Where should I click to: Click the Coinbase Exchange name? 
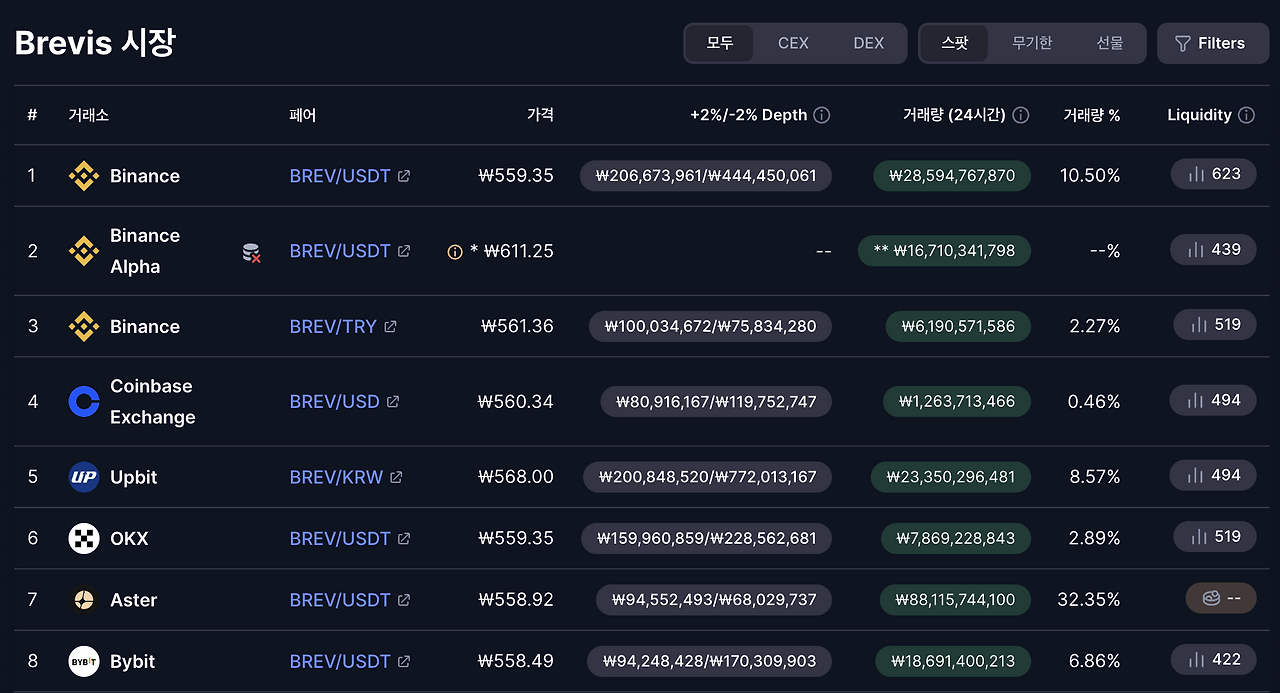152,401
